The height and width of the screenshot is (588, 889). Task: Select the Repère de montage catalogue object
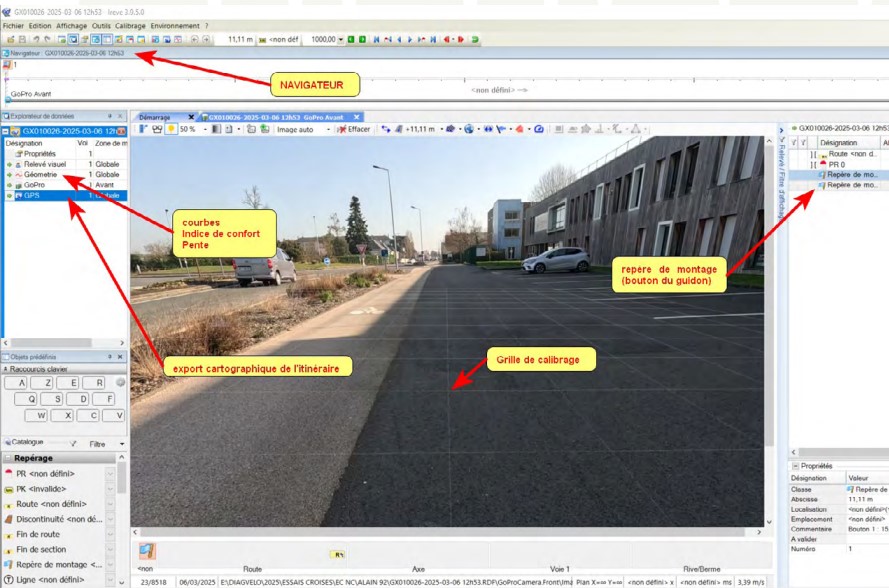click(x=60, y=564)
